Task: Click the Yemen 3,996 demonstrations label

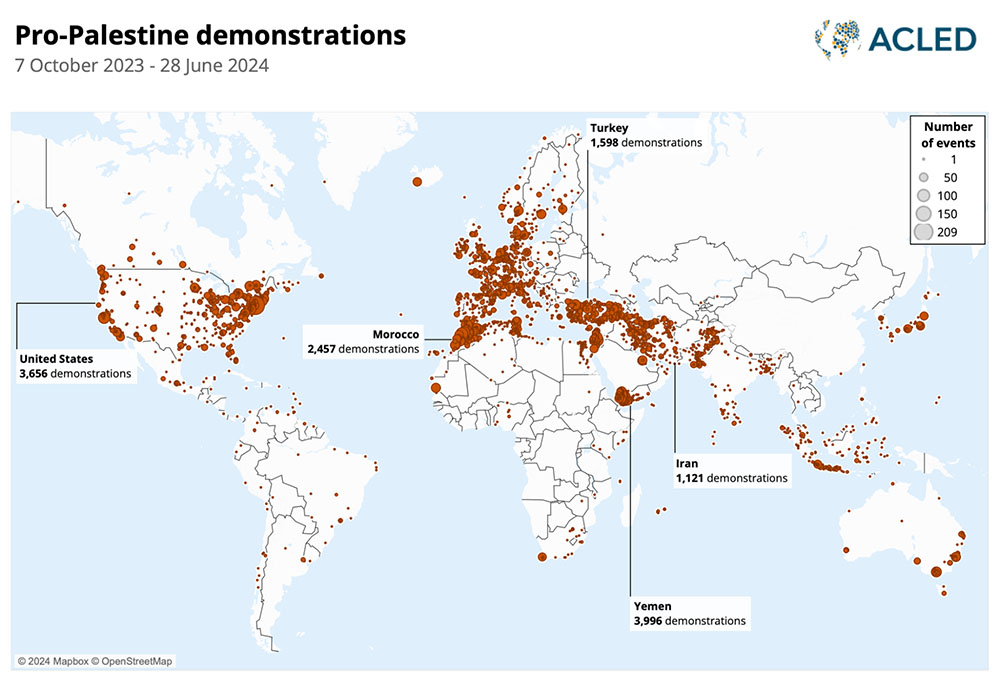Action: click(x=689, y=614)
